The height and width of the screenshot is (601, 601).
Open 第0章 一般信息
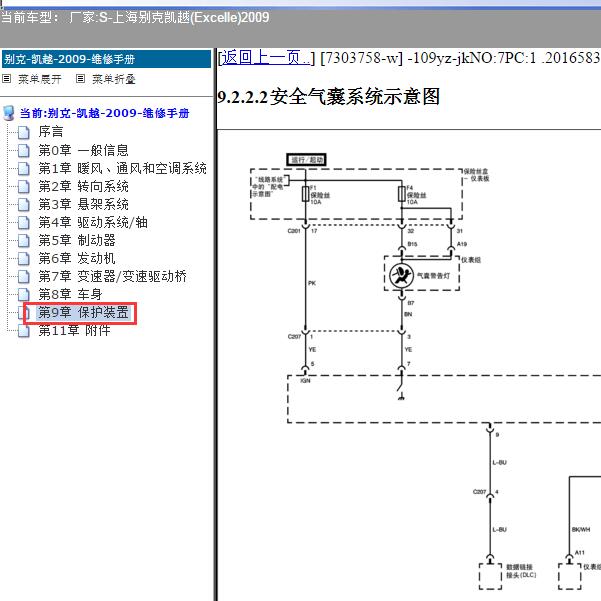point(83,150)
